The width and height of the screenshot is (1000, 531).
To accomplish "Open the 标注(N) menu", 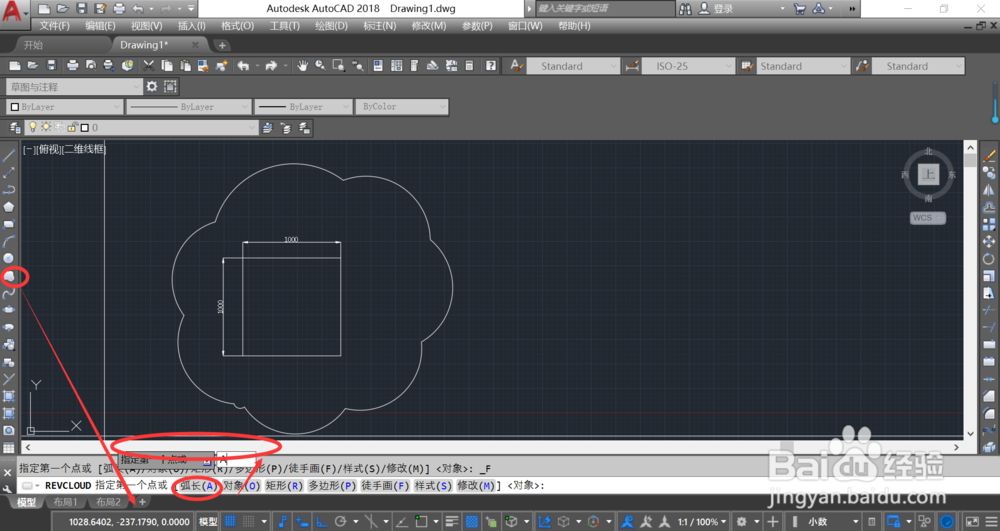I will tap(379, 25).
